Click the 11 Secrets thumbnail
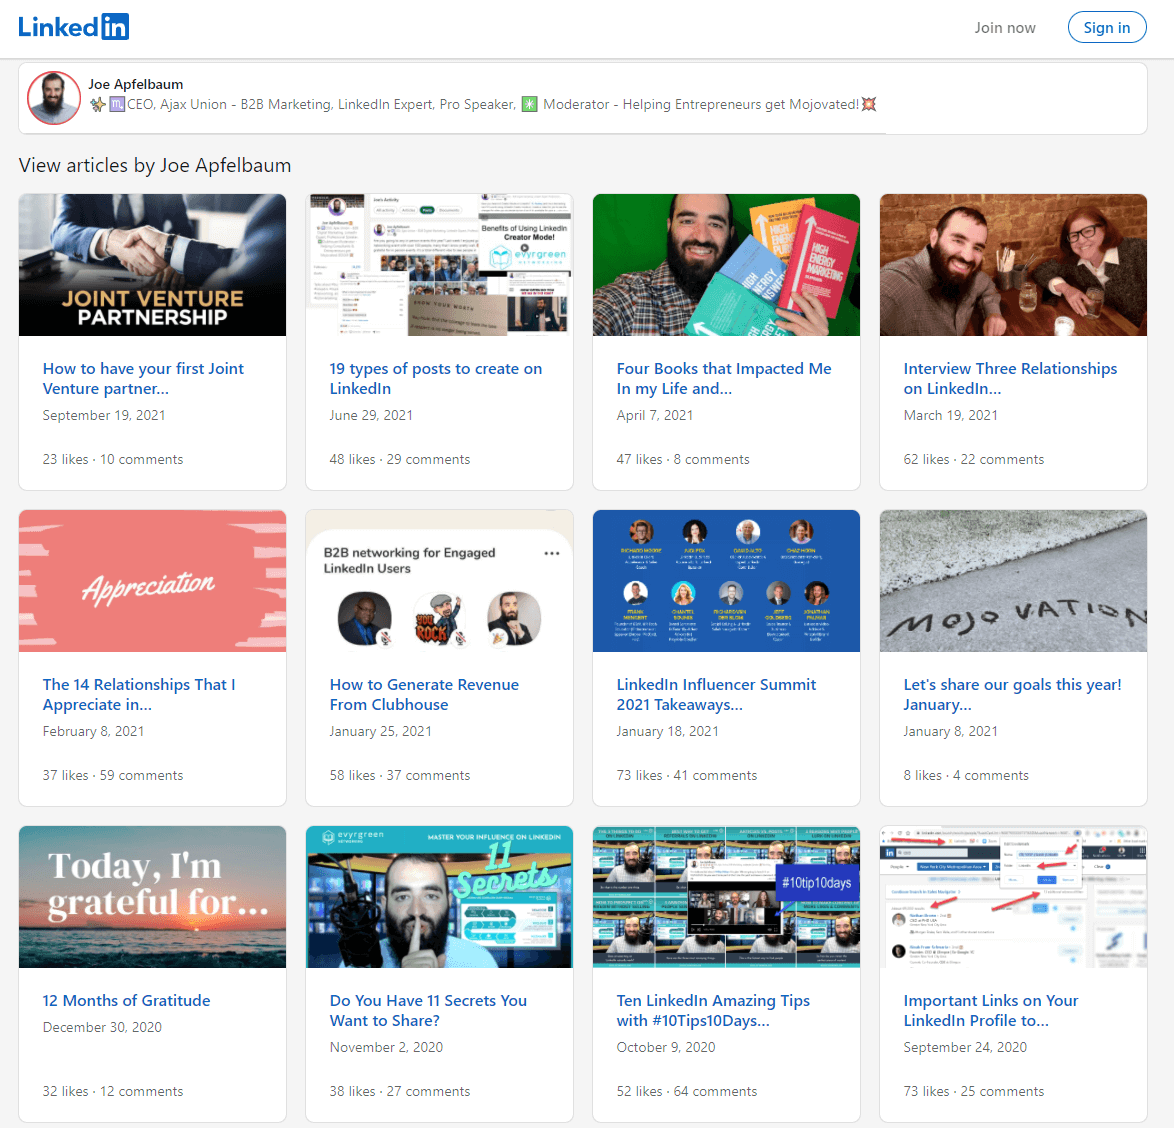The width and height of the screenshot is (1174, 1128). click(x=440, y=897)
